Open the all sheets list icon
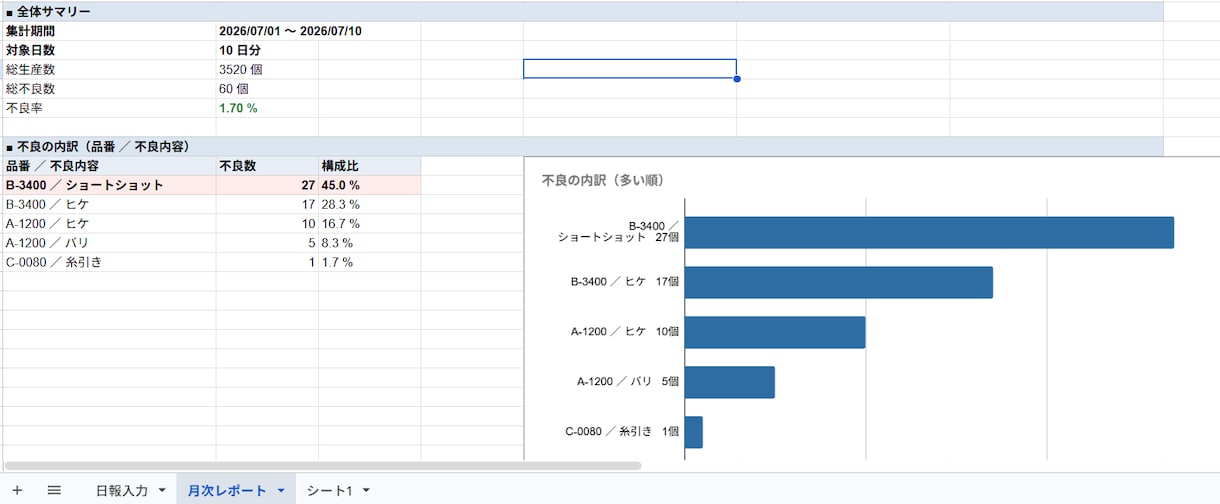The image size is (1220, 504). [54, 490]
